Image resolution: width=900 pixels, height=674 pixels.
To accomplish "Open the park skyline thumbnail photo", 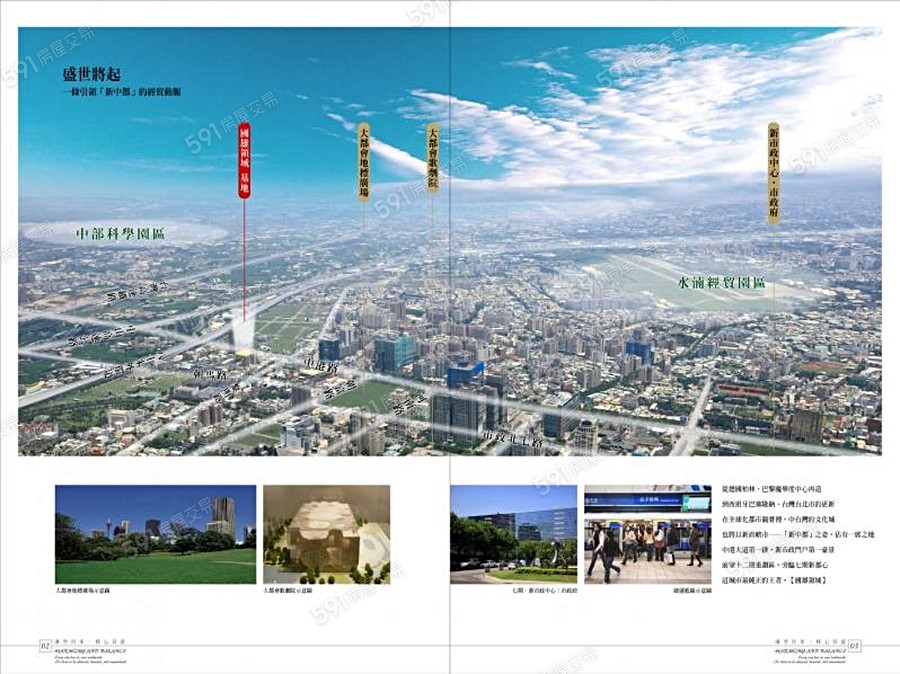I will coord(155,534).
